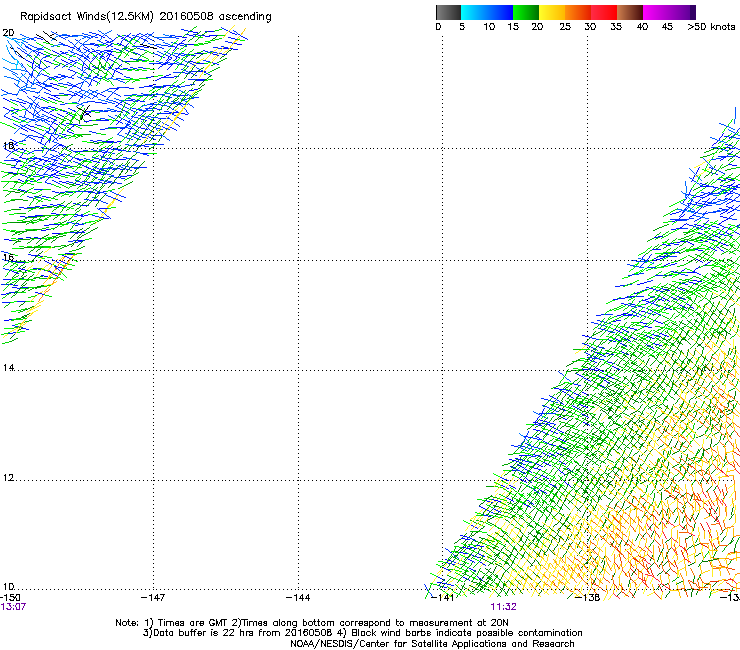Click the '12' latitude axis label

[x=8, y=478]
